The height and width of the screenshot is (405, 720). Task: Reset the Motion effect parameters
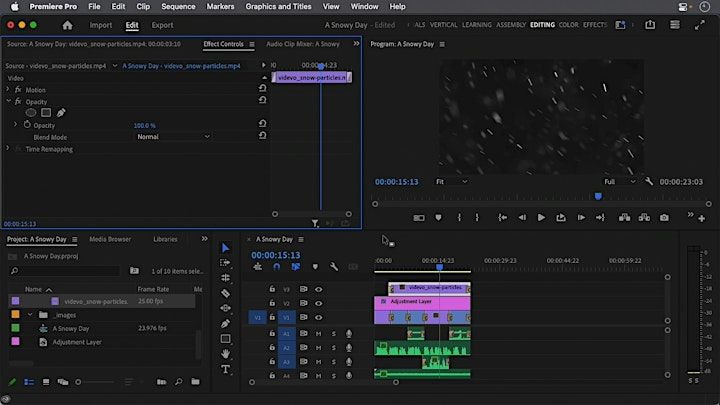point(262,89)
